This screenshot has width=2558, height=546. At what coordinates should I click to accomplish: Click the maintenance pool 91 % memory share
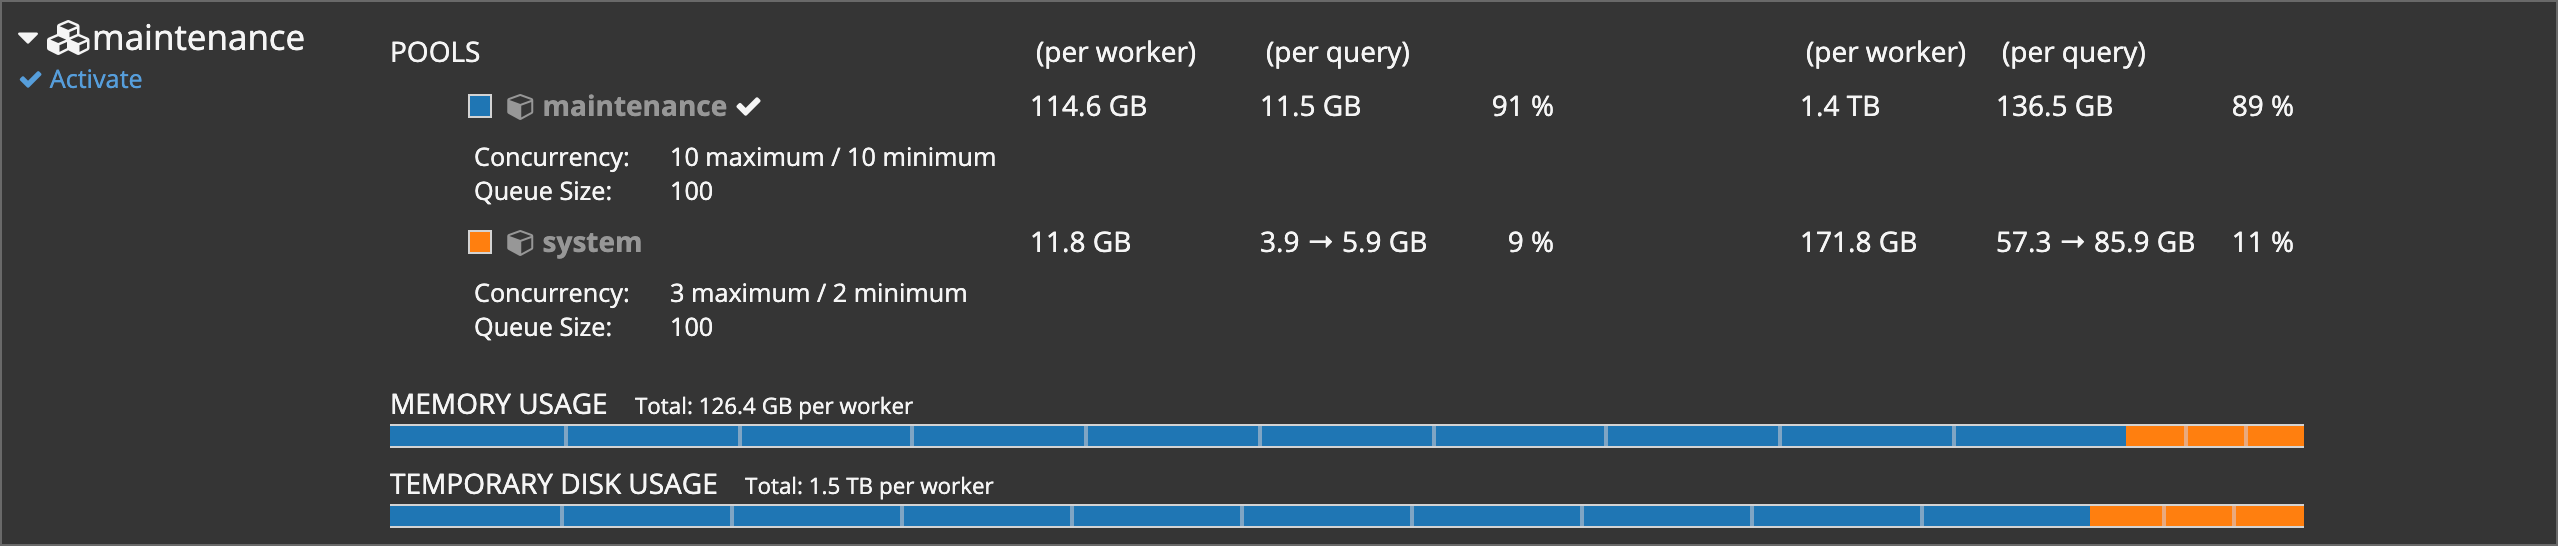(1522, 107)
